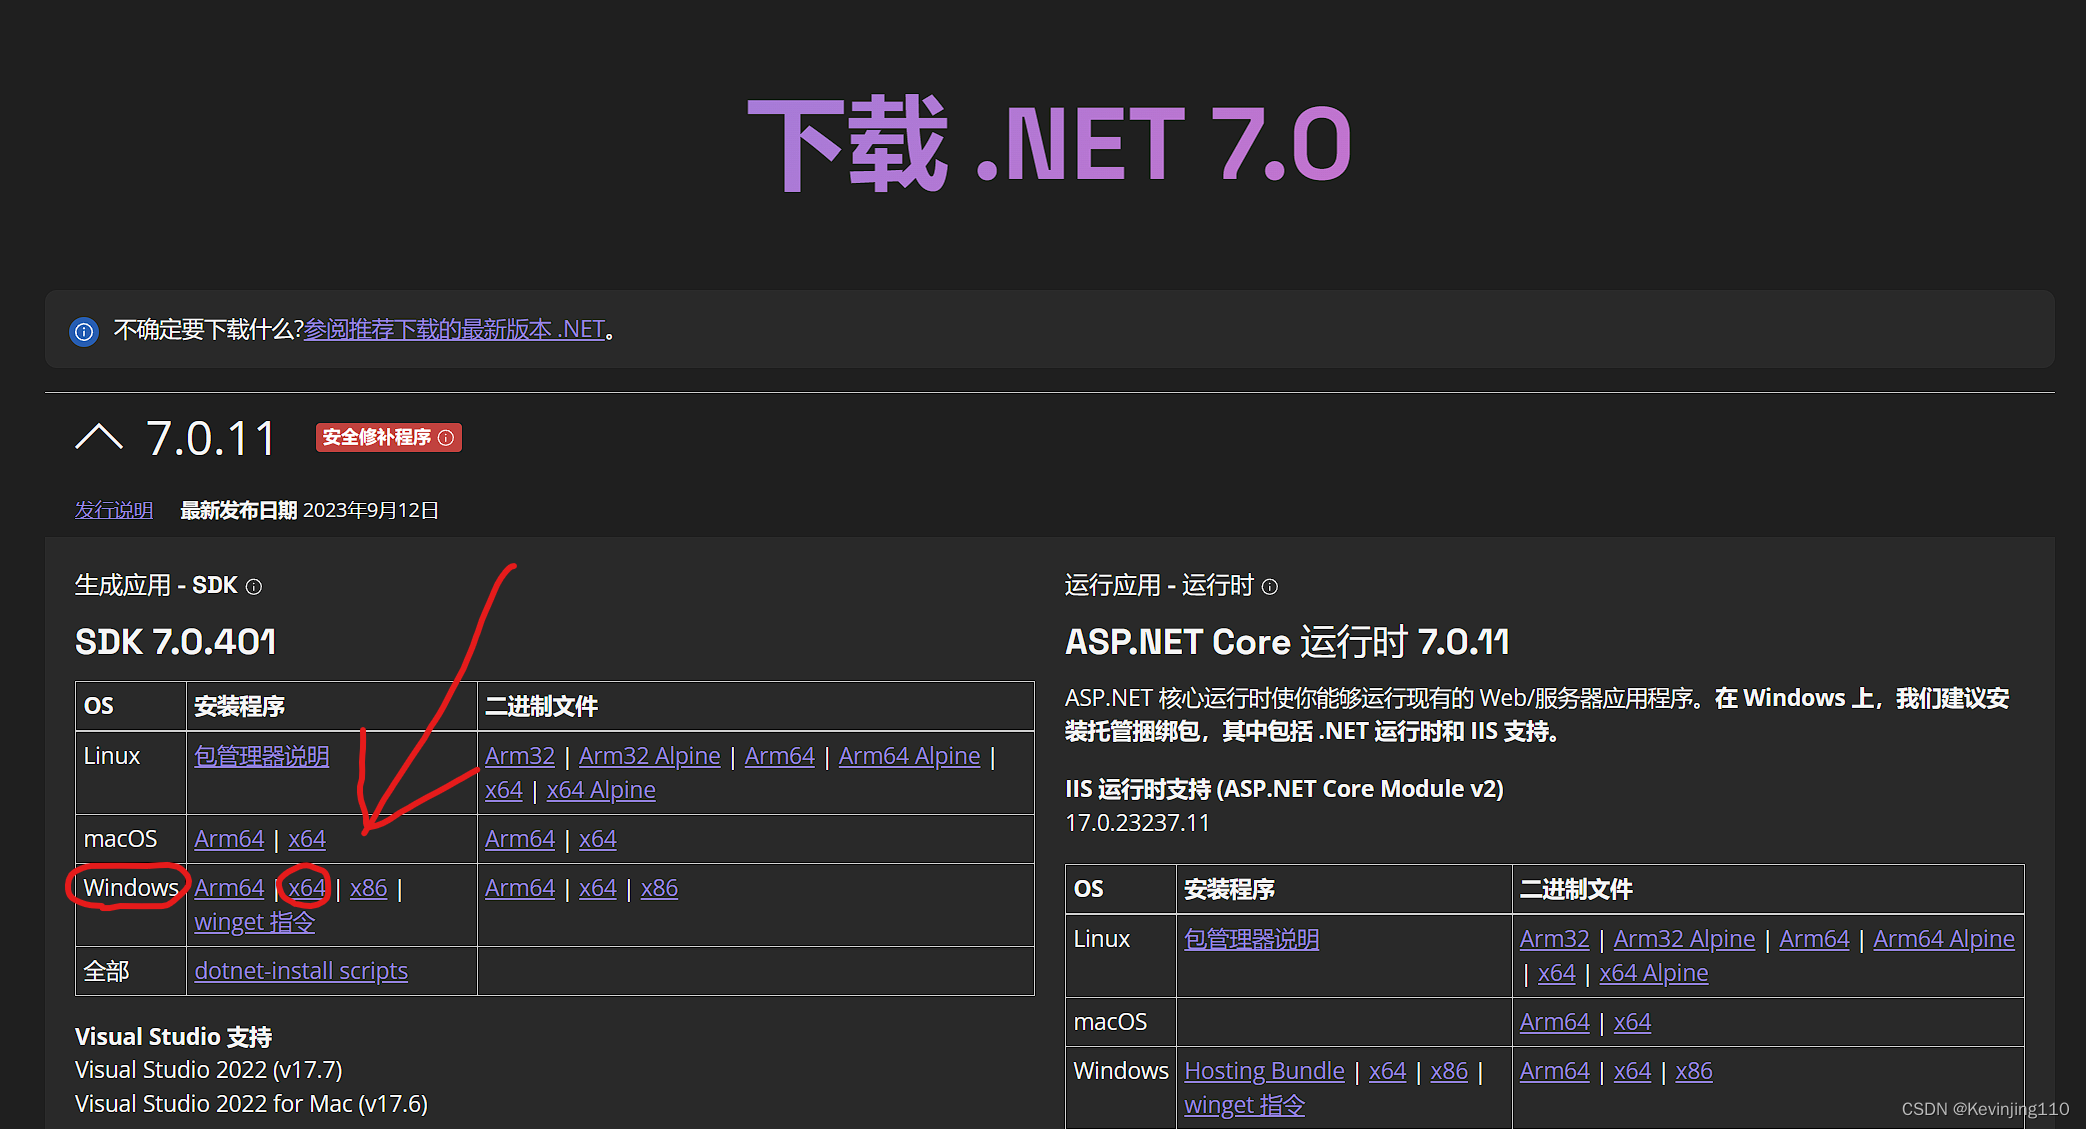Download Linux Arm64 Alpine runtime binary

(x=1943, y=940)
